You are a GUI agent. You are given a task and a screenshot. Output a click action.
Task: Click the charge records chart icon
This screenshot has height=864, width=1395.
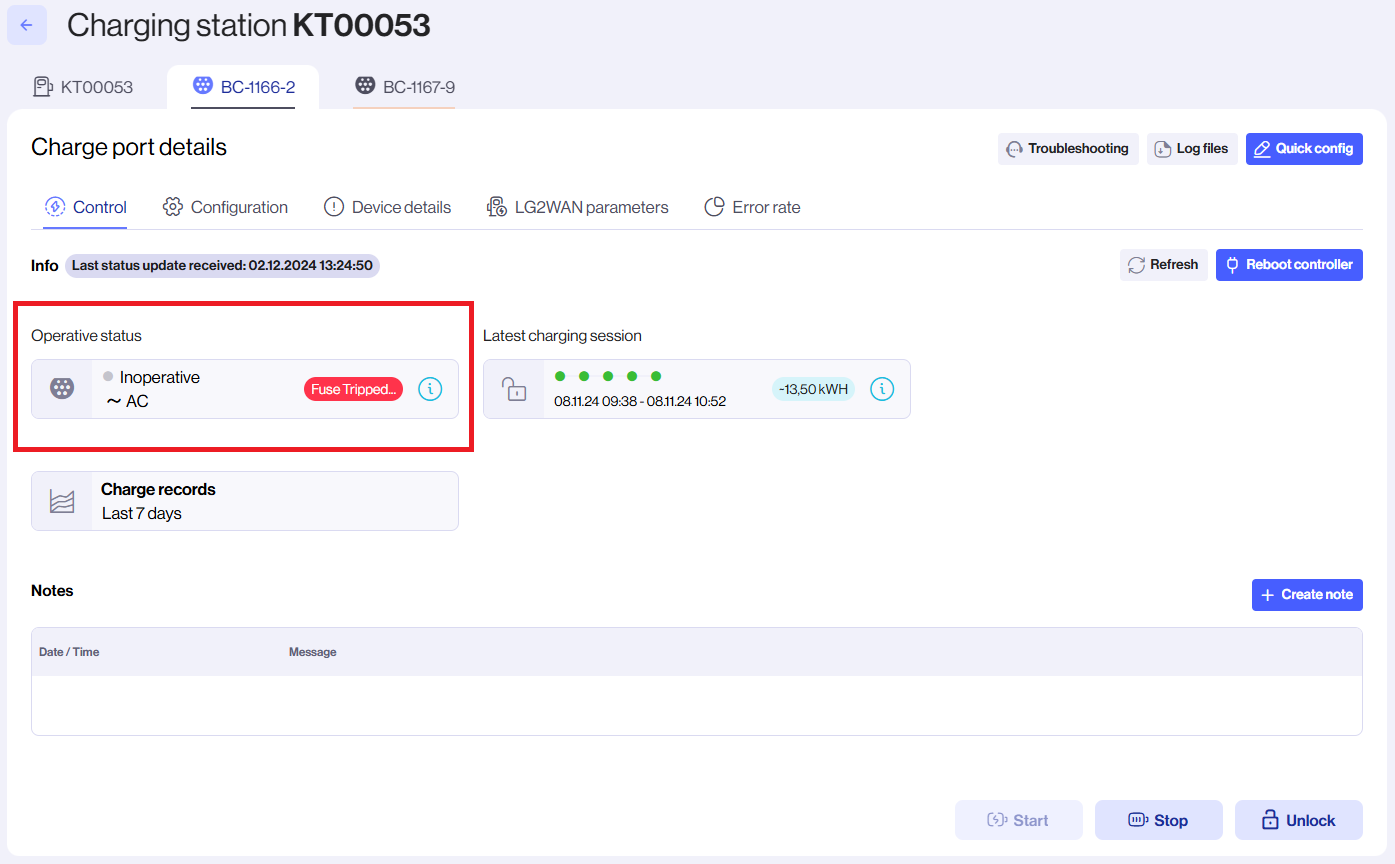[62, 500]
